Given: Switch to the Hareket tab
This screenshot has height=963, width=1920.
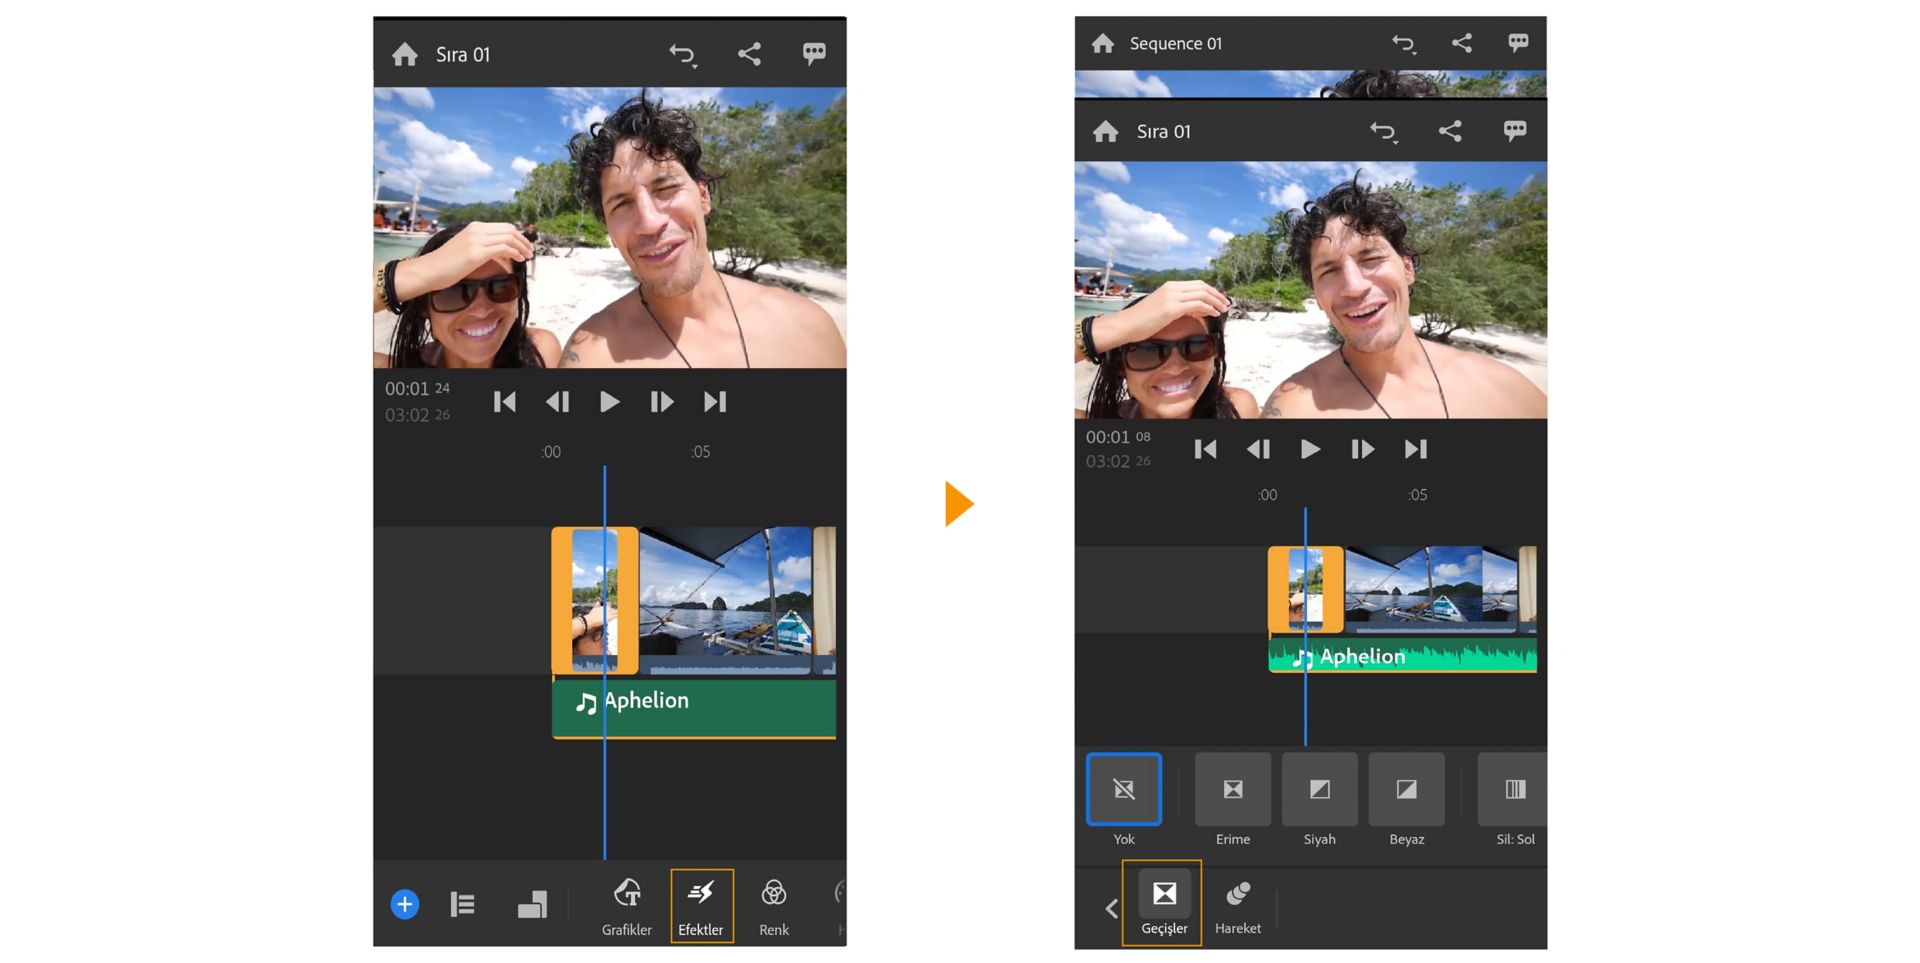Looking at the screenshot, I should 1238,906.
